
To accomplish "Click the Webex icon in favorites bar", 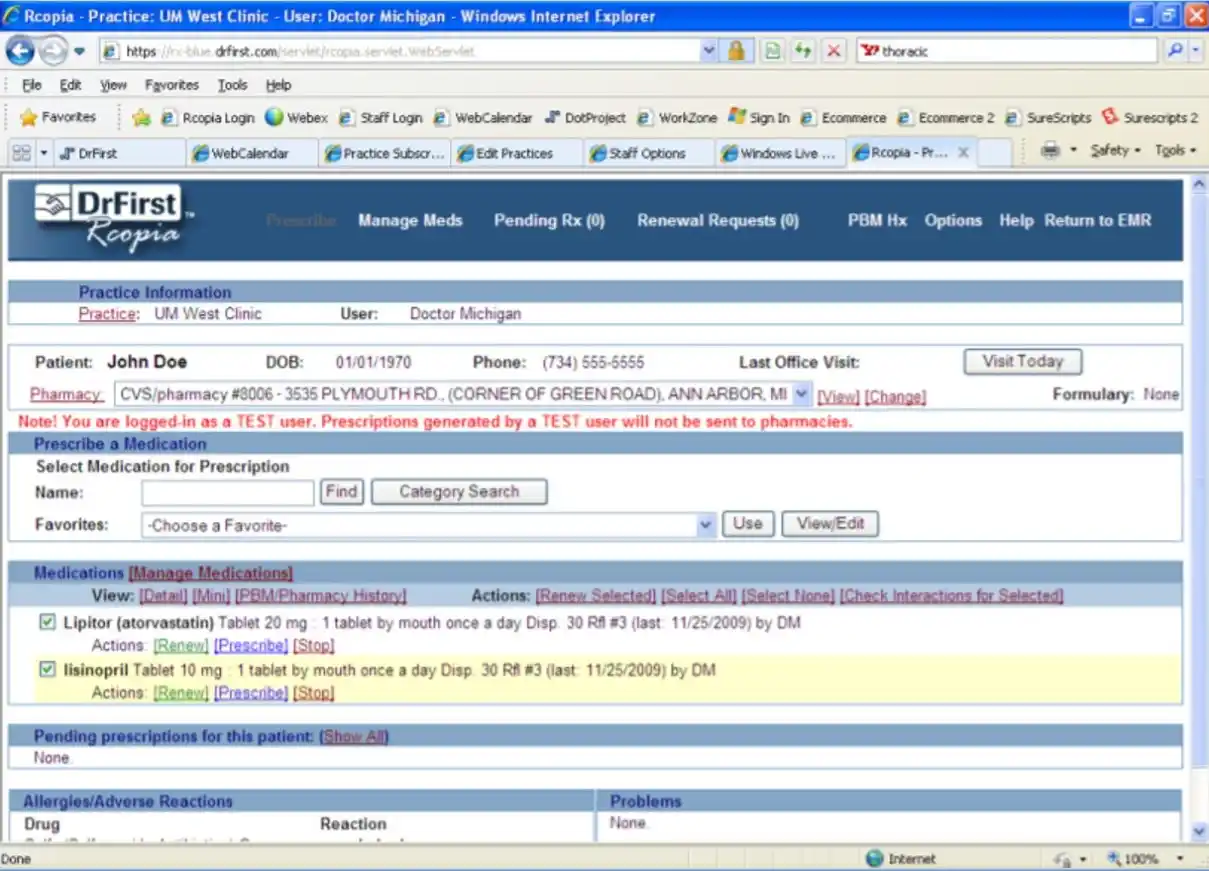I will [x=273, y=116].
